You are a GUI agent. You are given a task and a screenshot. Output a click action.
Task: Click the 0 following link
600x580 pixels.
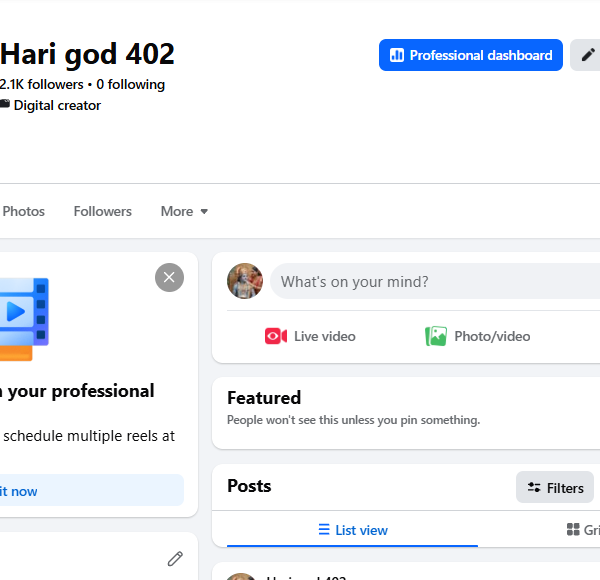[130, 84]
